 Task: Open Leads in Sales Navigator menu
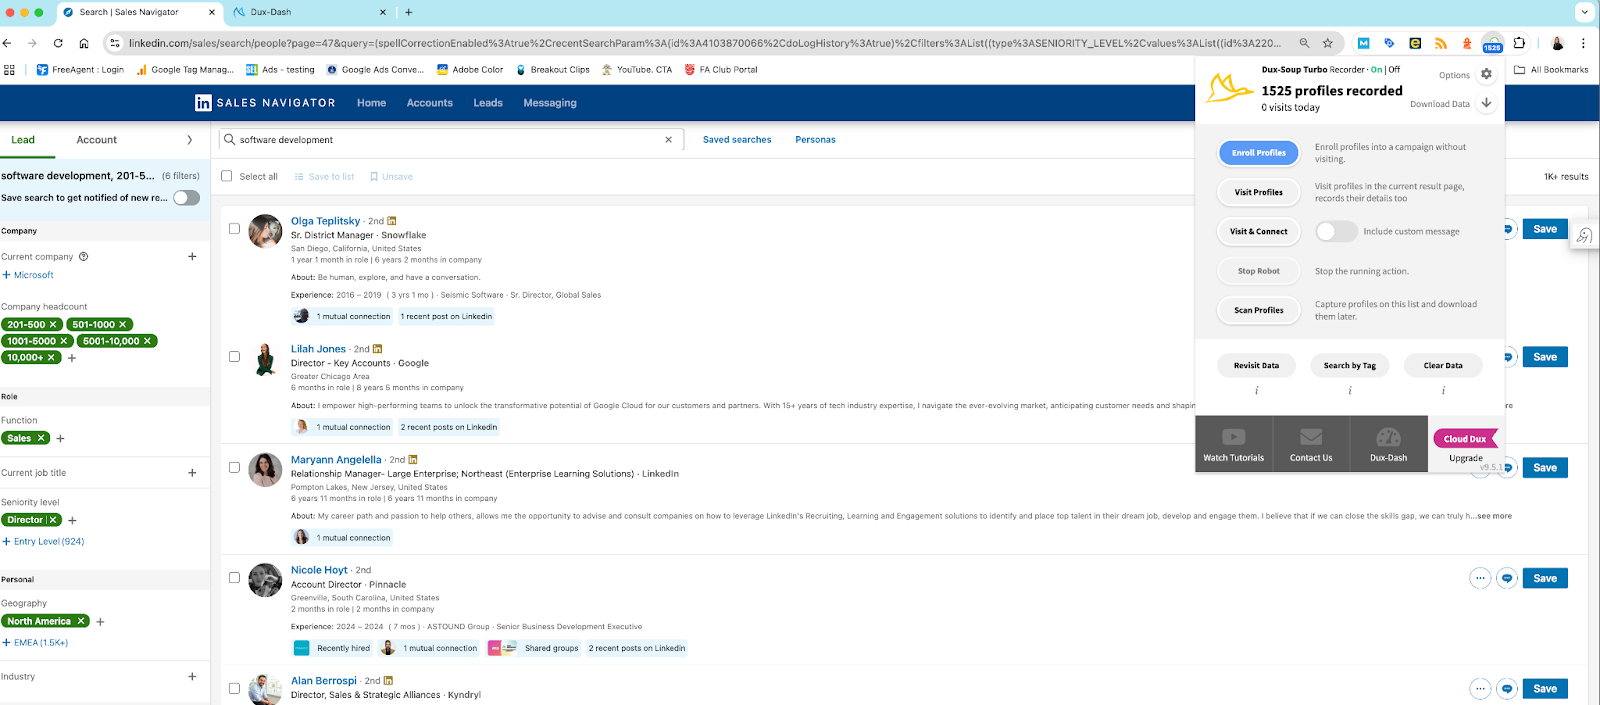488,103
